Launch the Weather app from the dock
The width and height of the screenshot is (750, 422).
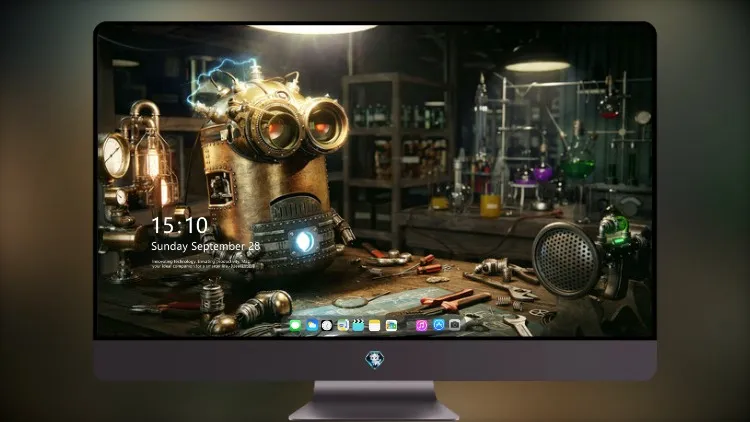(312, 325)
